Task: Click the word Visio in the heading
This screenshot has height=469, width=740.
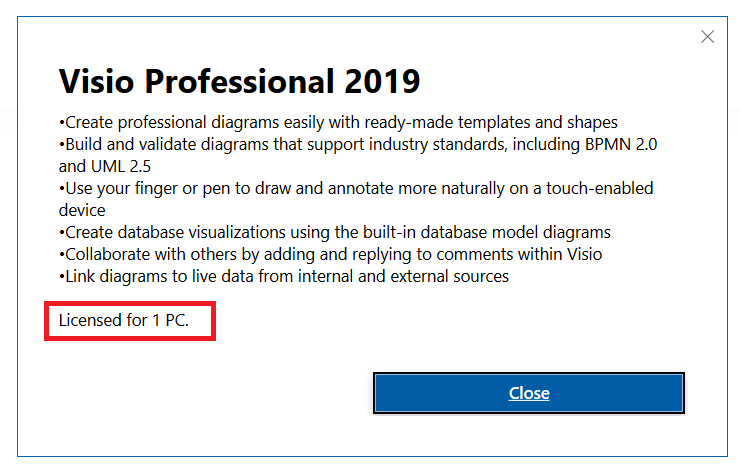Action: [x=97, y=81]
